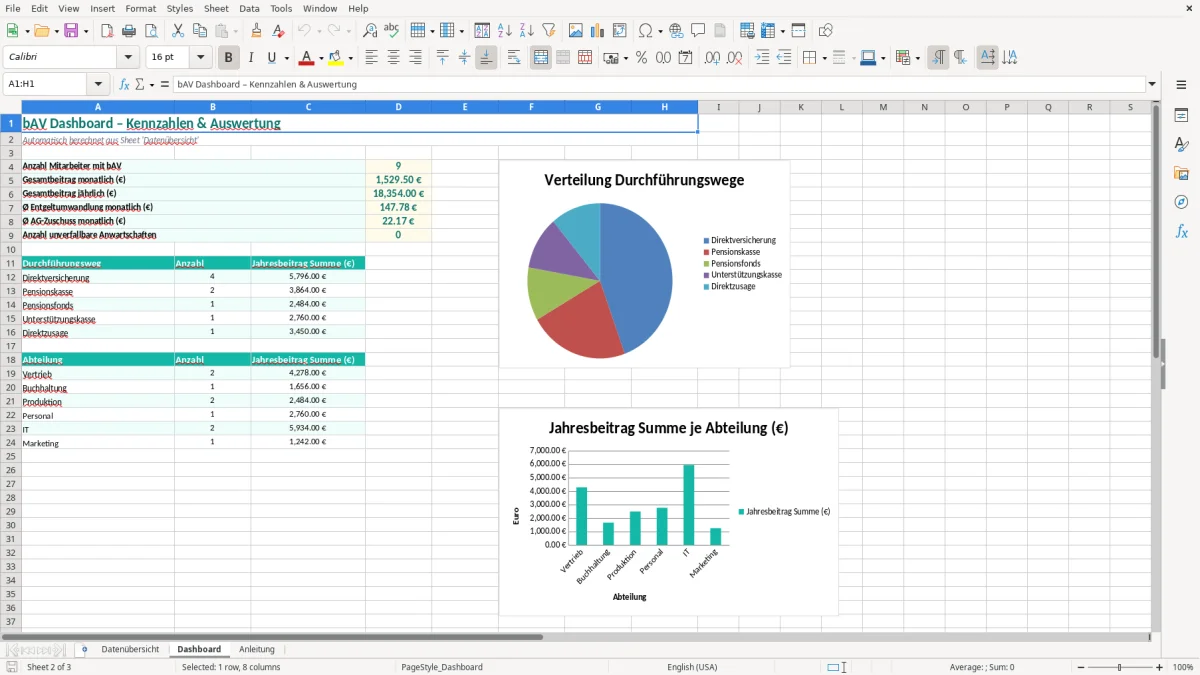Open the Tools menu
The image size is (1200, 675).
(281, 8)
